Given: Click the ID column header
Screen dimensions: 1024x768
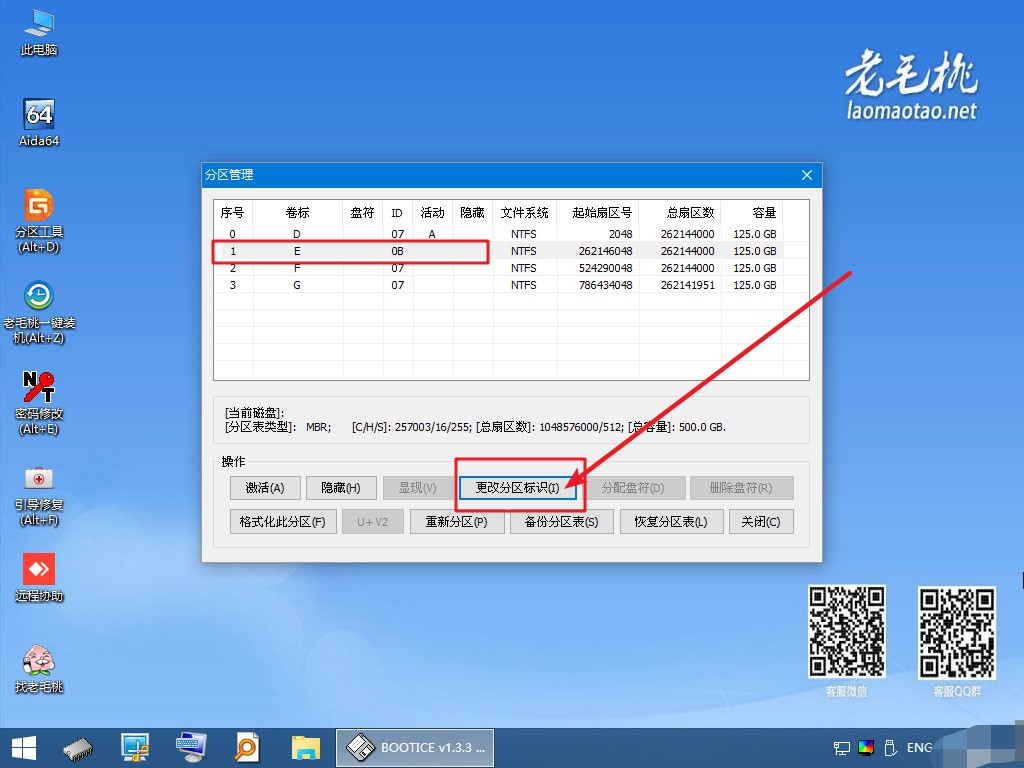Looking at the screenshot, I should click(x=398, y=213).
